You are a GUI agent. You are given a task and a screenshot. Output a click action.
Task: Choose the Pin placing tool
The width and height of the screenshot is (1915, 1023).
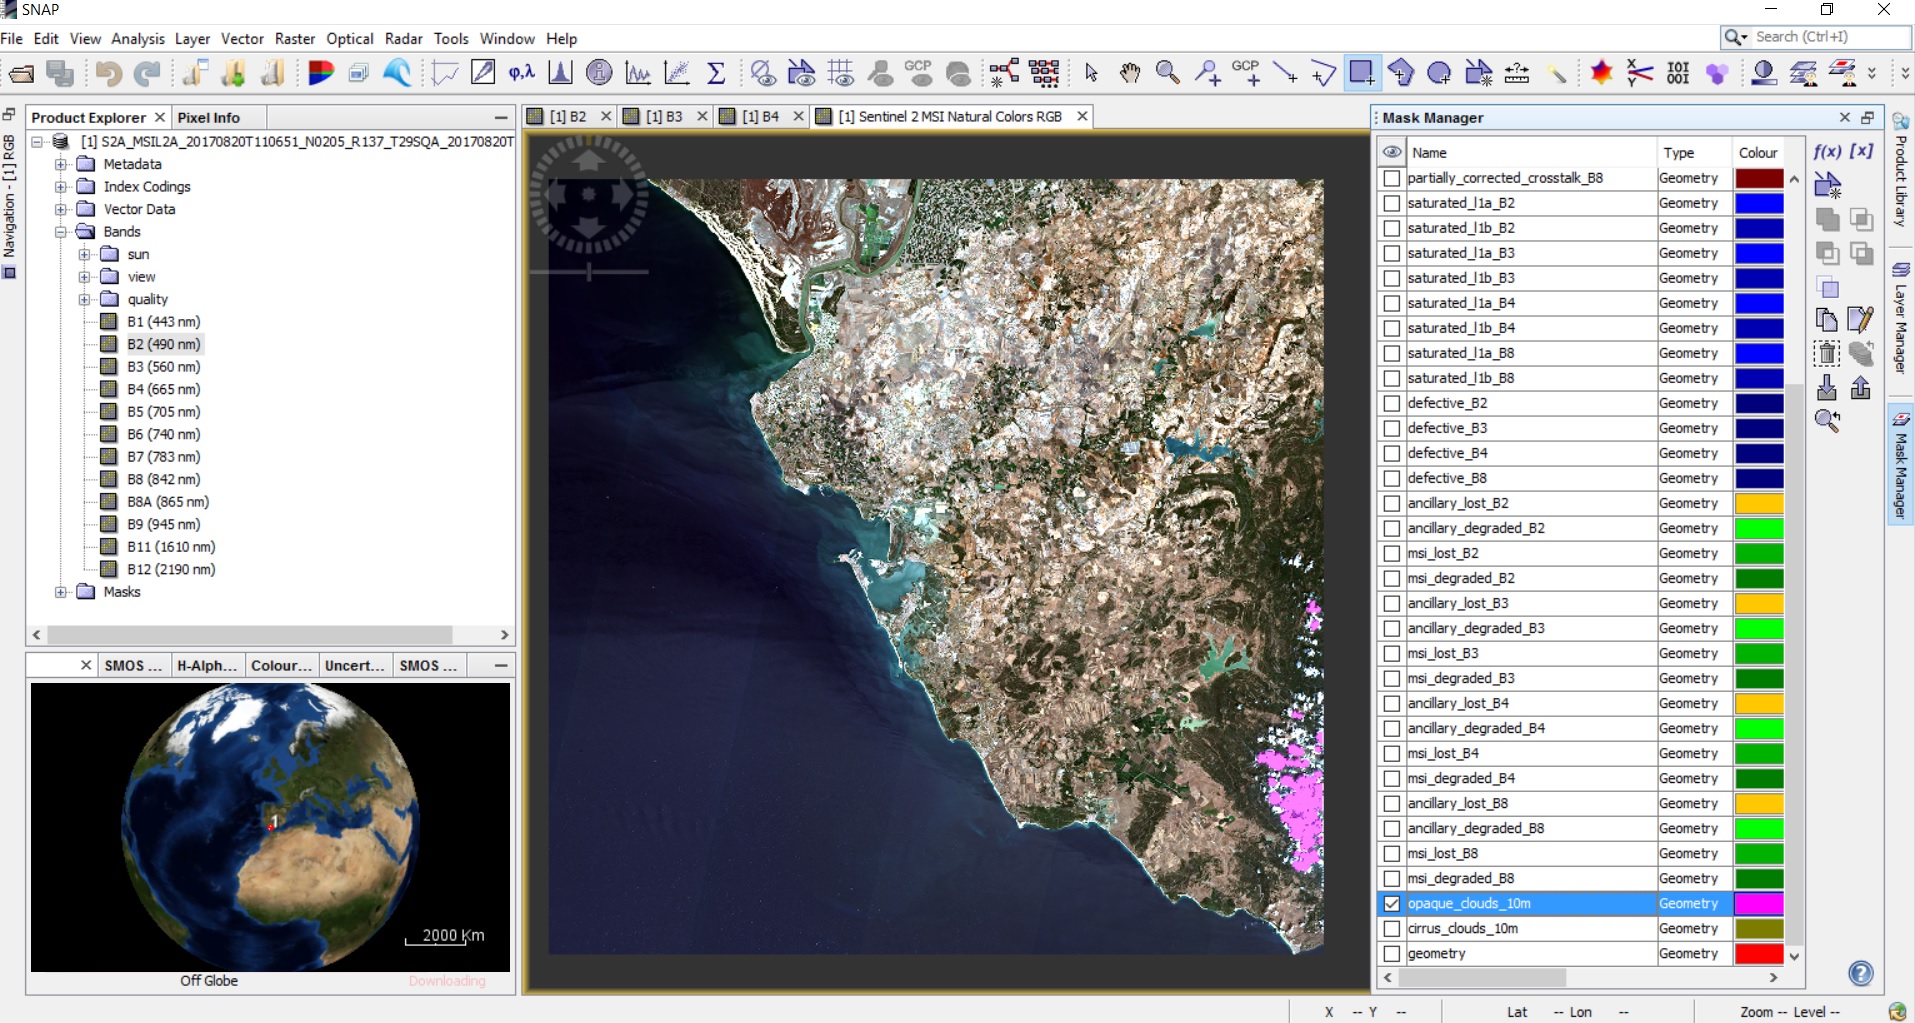point(1207,73)
